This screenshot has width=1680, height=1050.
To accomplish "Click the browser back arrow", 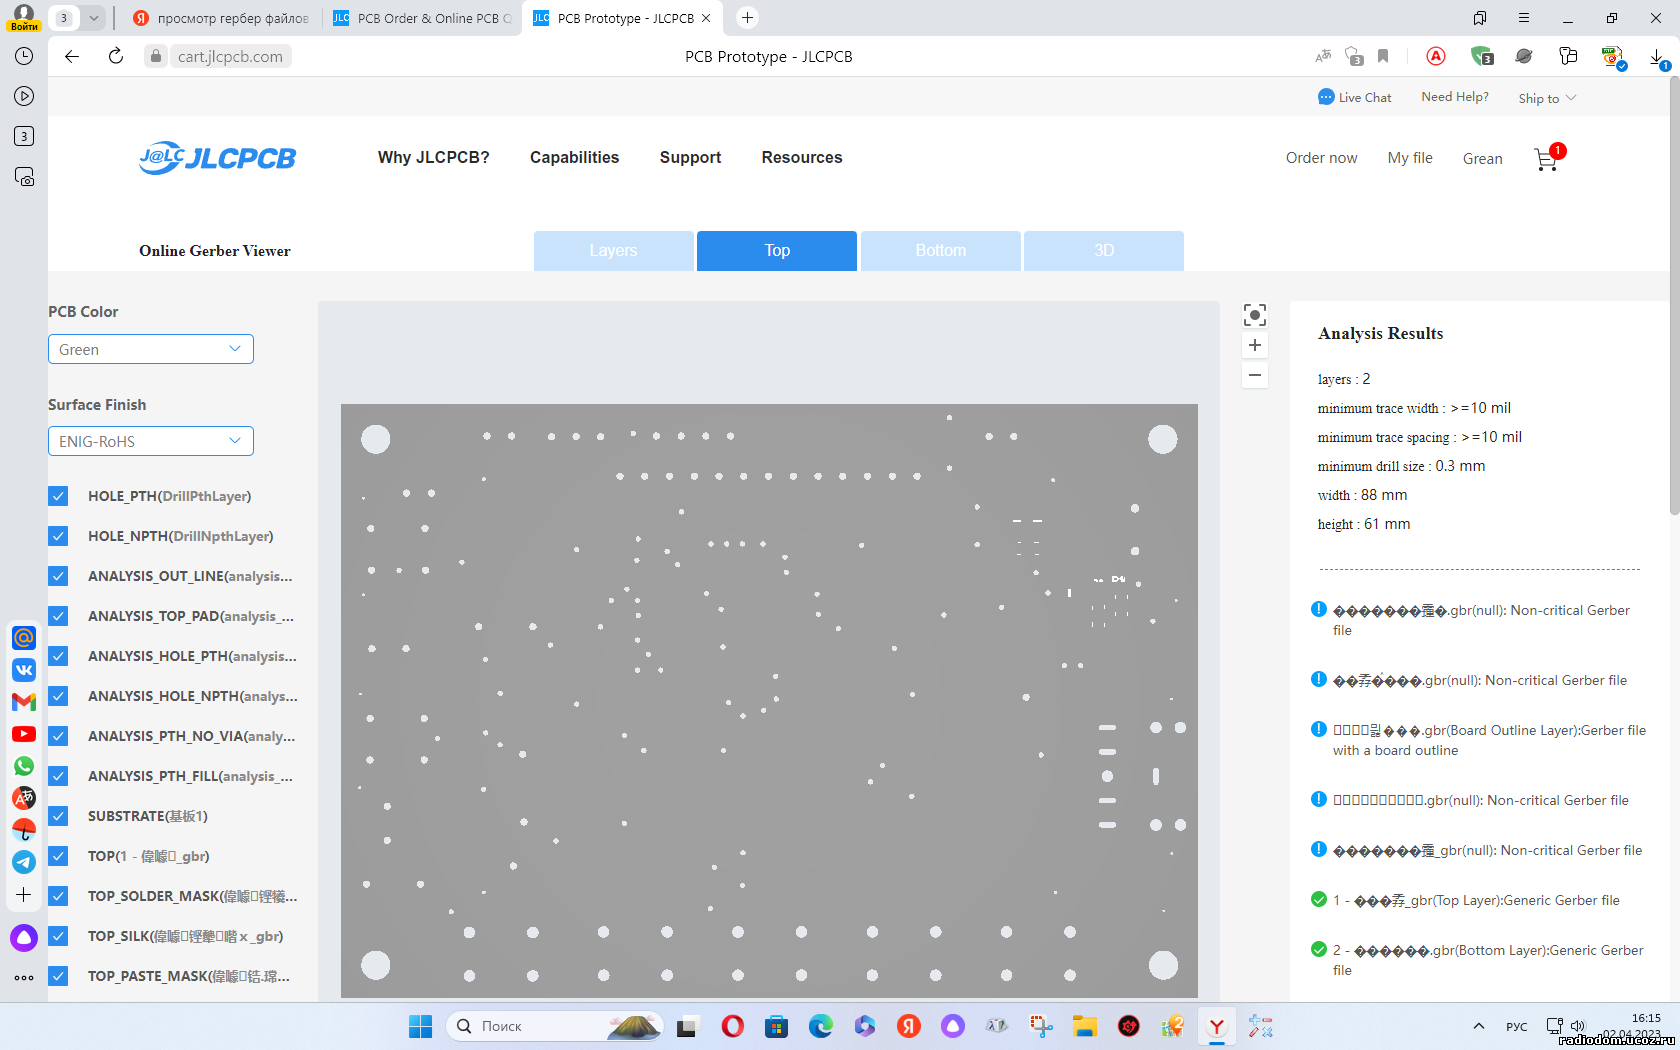I will pyautogui.click(x=72, y=56).
